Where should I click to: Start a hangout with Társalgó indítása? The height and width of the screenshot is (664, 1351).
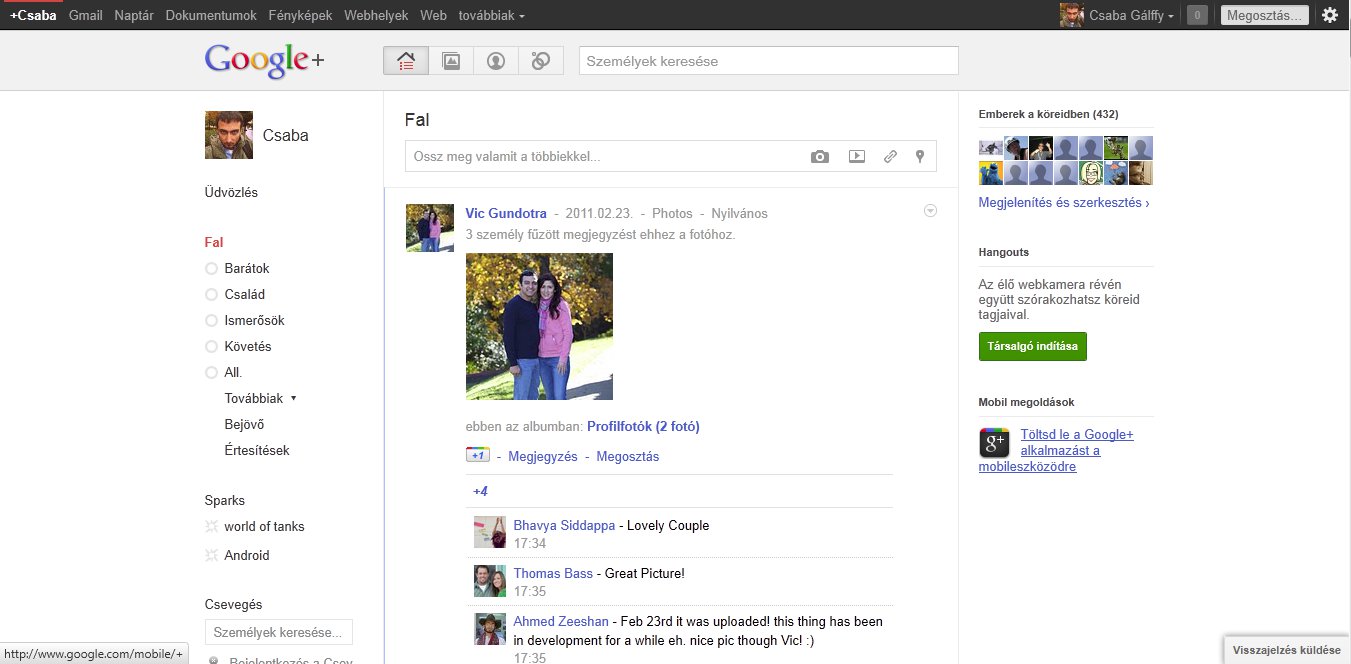pos(1032,346)
